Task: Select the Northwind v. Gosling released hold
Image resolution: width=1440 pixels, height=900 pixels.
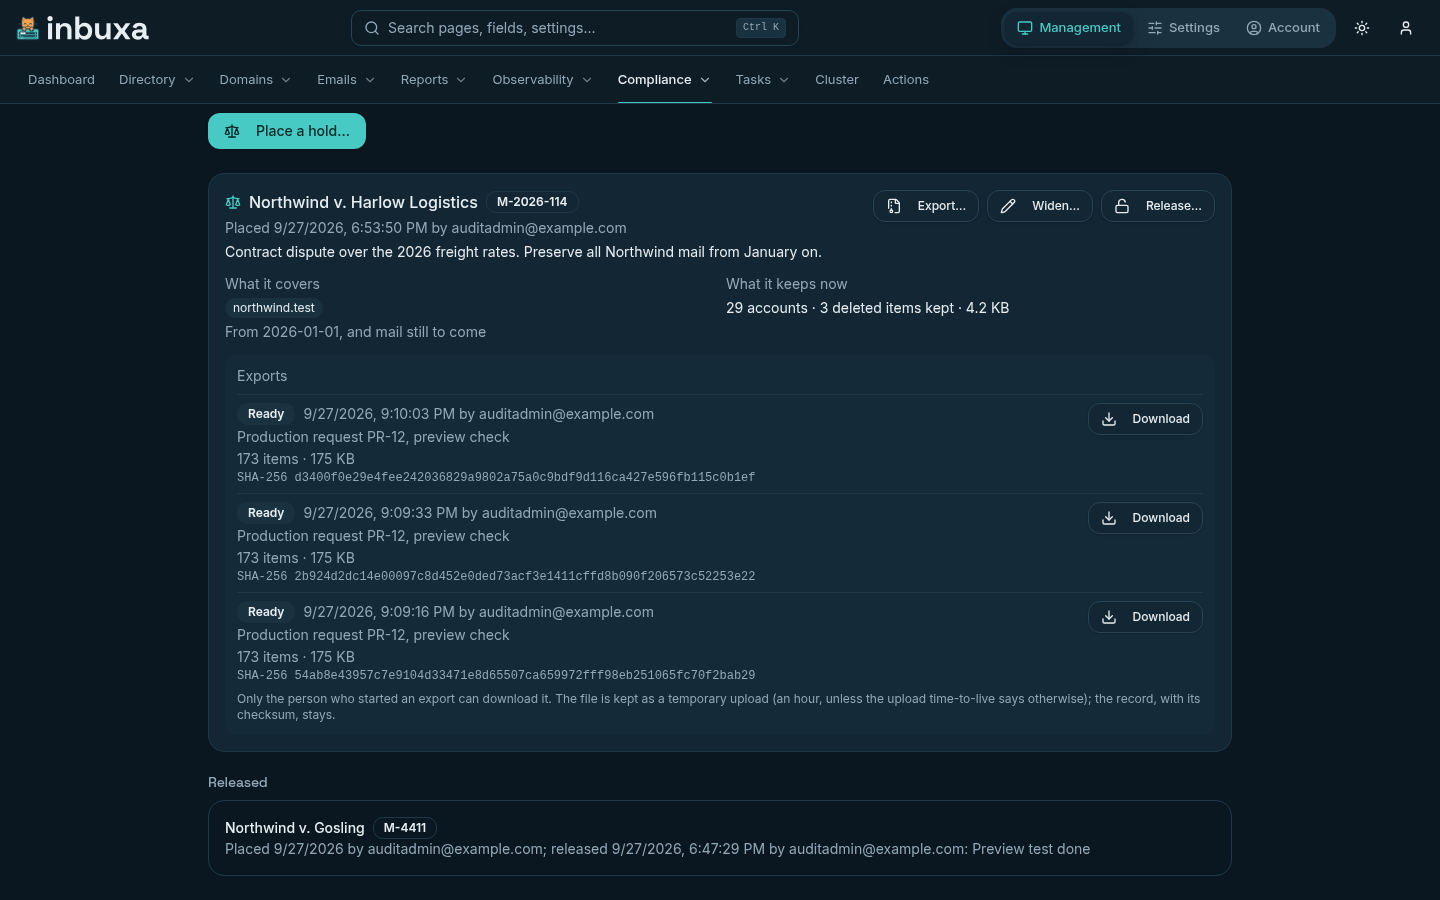Action: [x=720, y=838]
